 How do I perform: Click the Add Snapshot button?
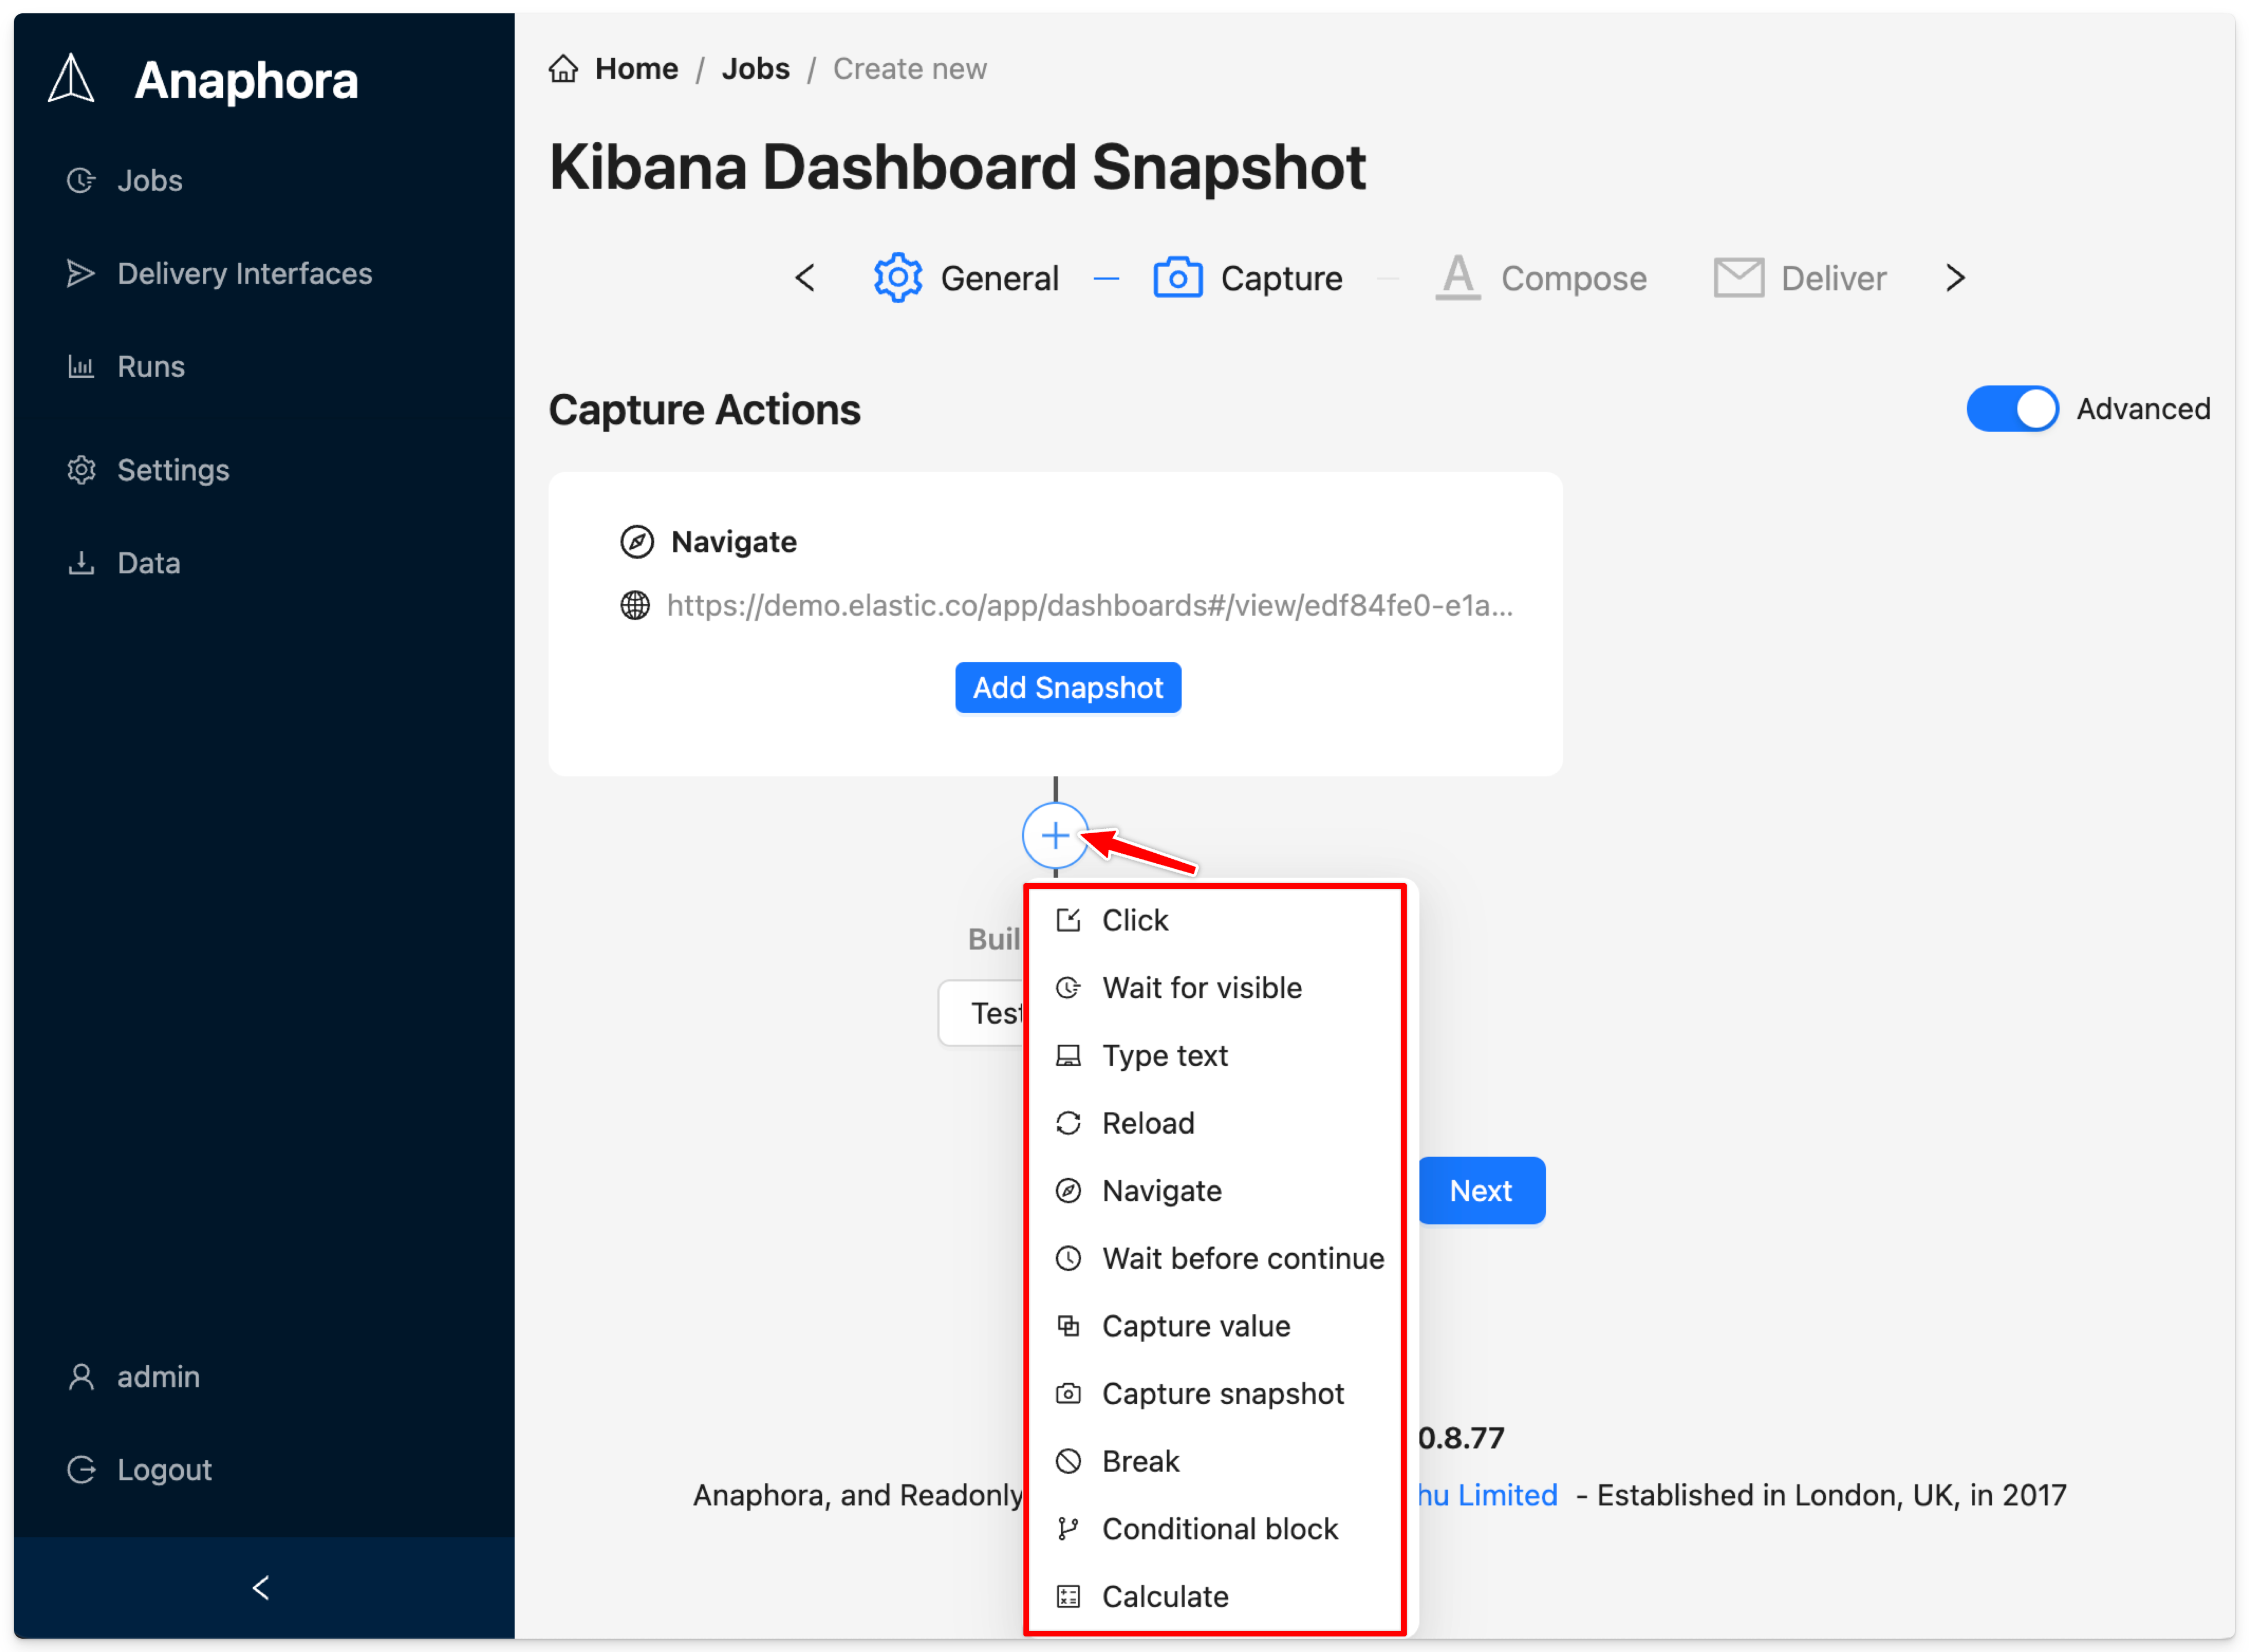(x=1067, y=687)
